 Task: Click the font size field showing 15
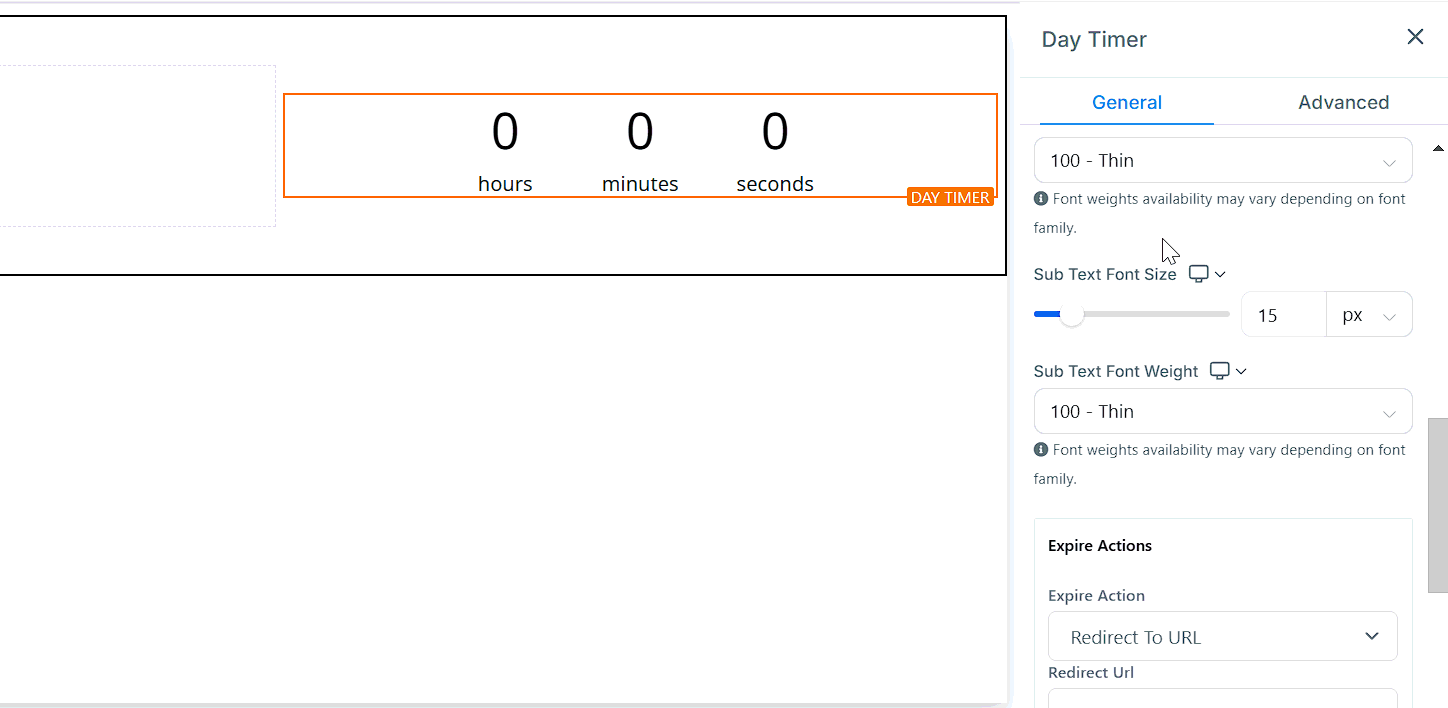1283,315
